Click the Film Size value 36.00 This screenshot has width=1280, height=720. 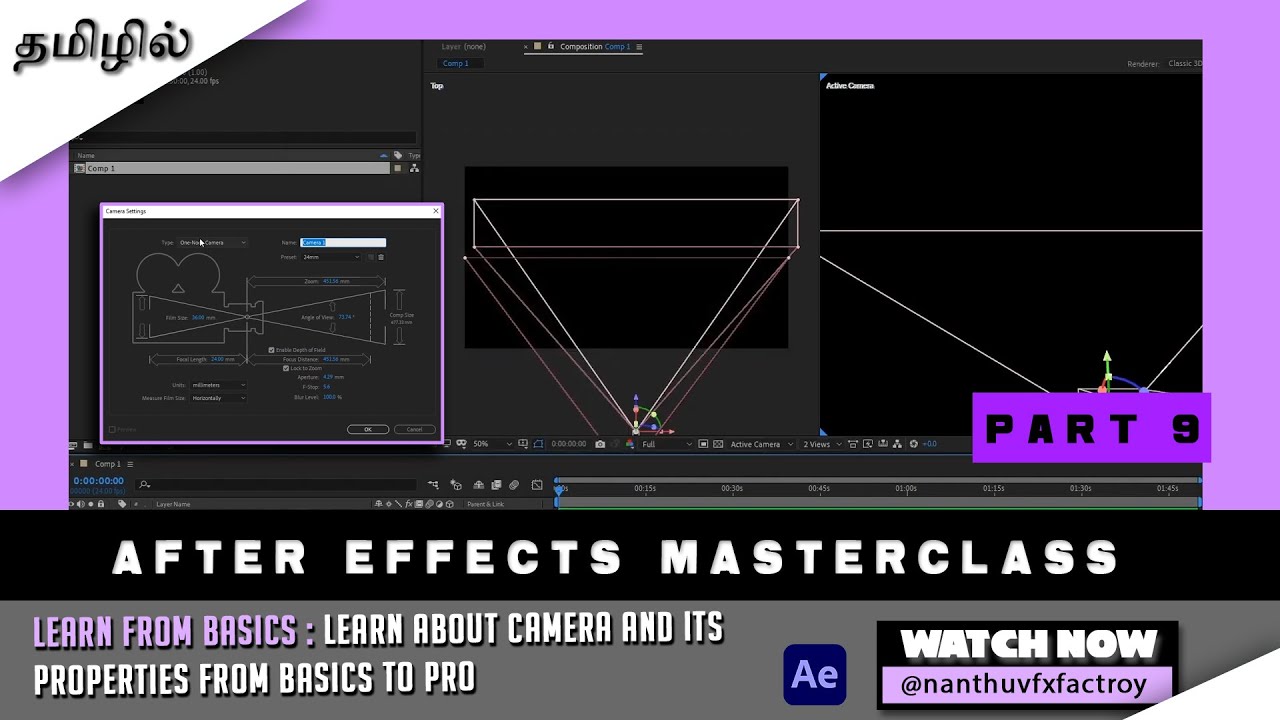[x=198, y=318]
